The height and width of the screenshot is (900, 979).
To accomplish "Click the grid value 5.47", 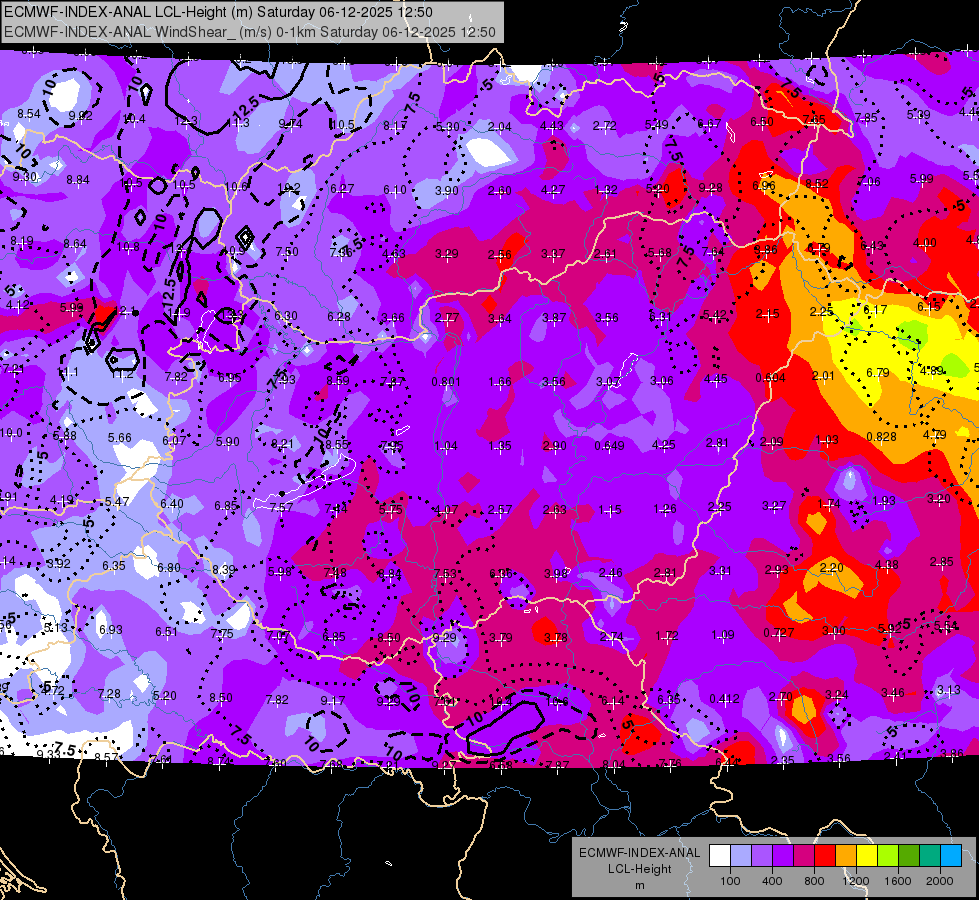I will click(x=117, y=502).
